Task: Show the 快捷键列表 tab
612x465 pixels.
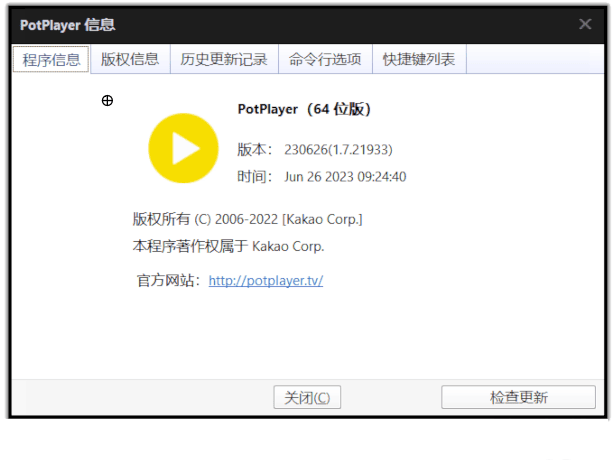Action: (419, 60)
